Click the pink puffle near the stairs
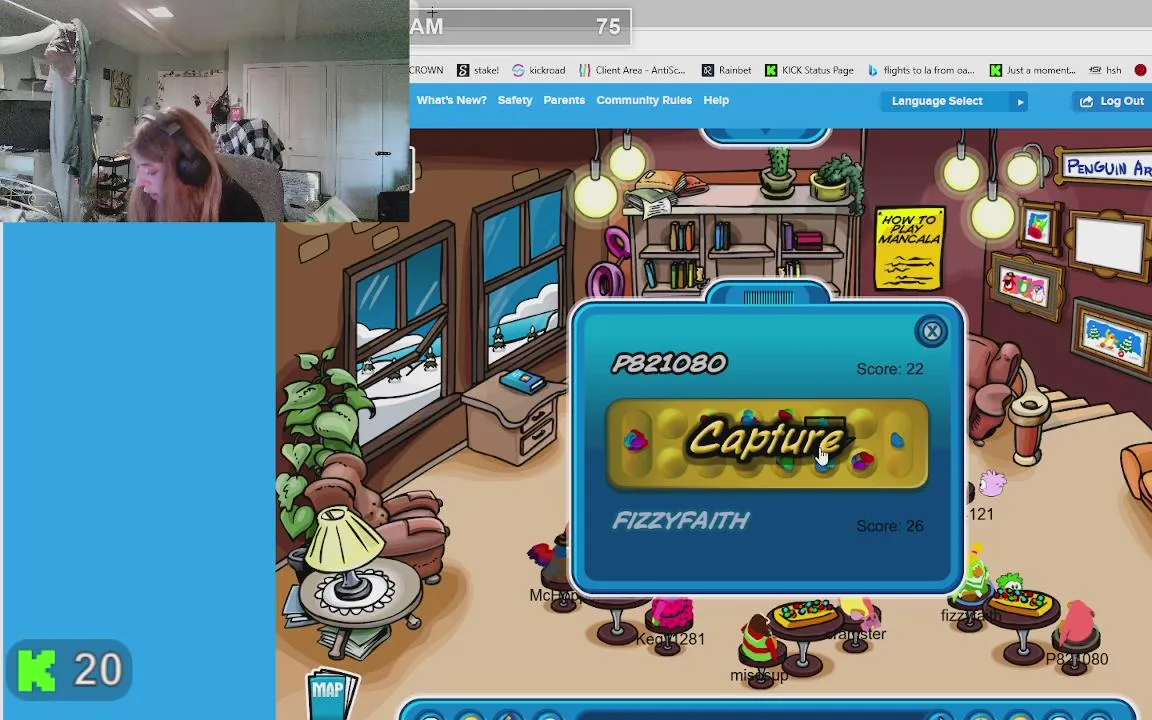 pyautogui.click(x=993, y=483)
